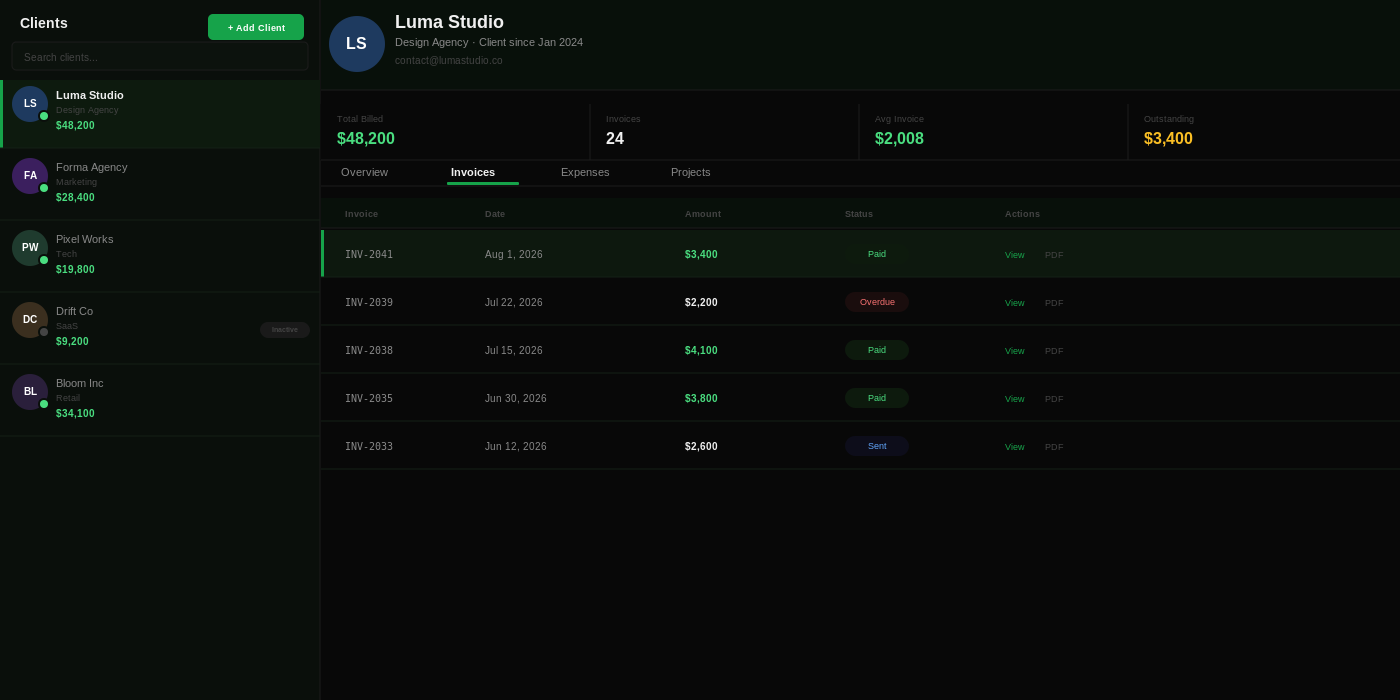Focus the Search clients field
Screen dimensions: 1400x700
[x=160, y=57]
